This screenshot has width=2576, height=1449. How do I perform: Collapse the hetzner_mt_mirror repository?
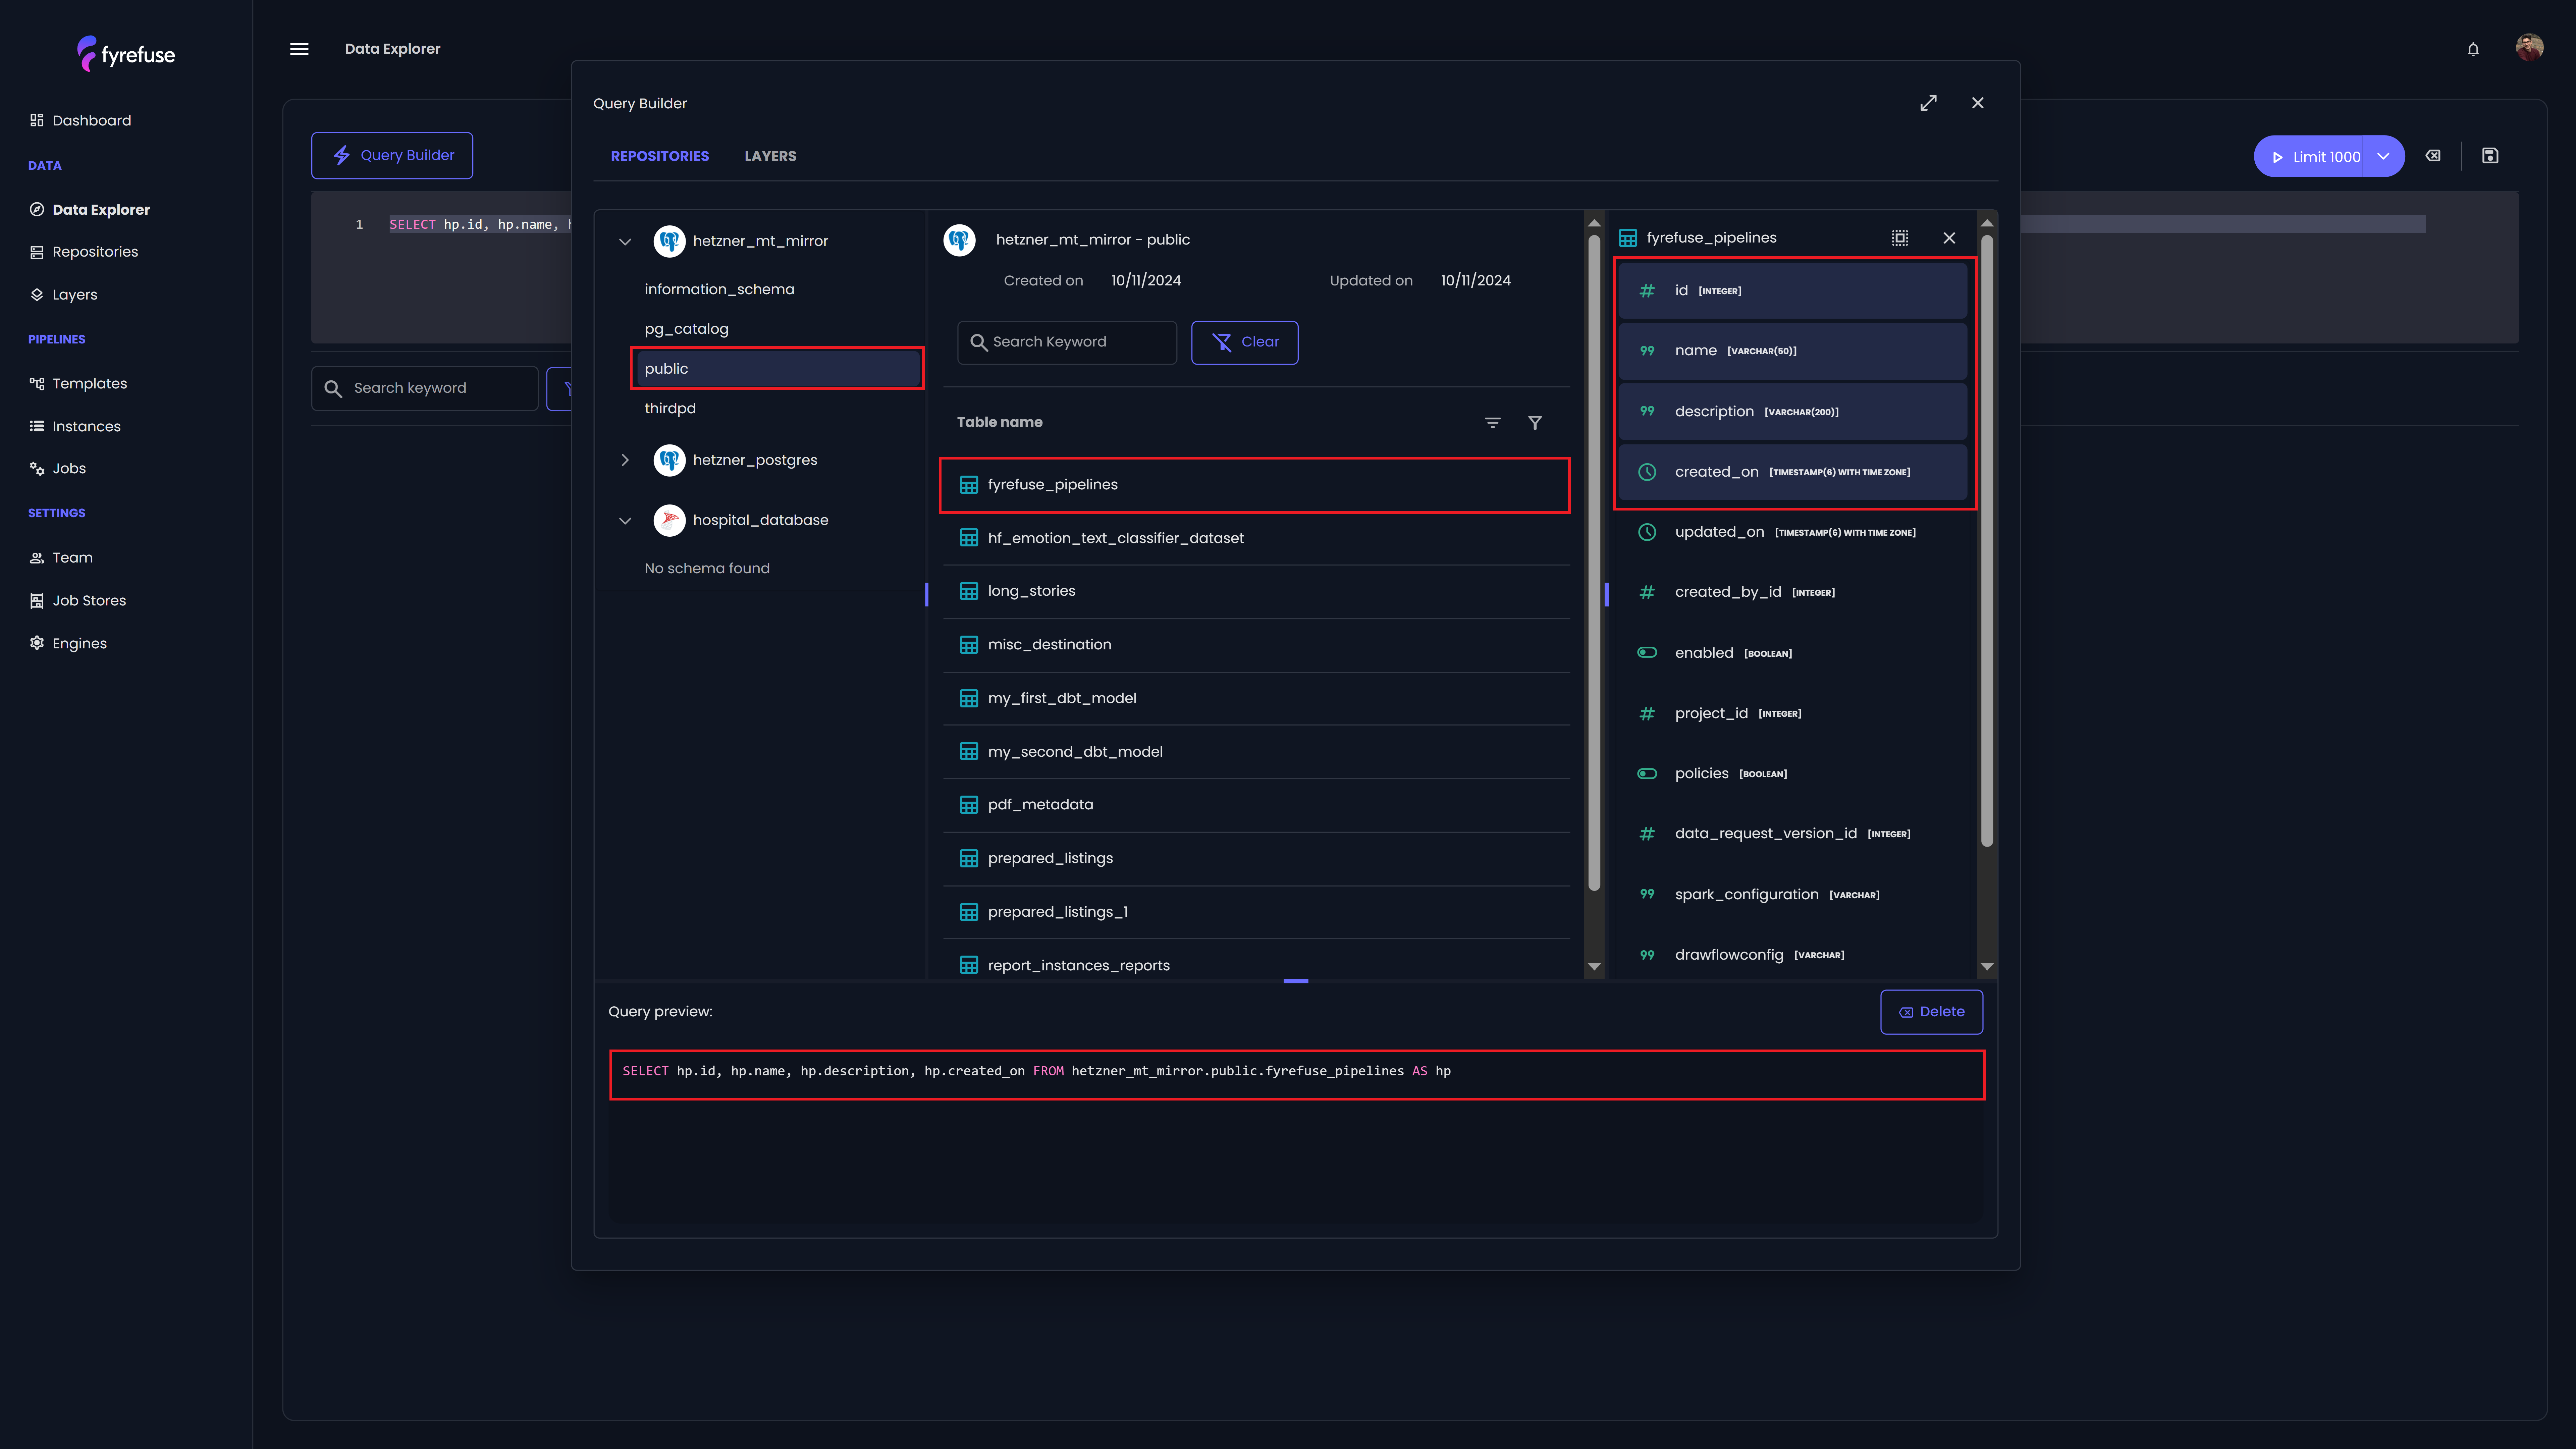[x=625, y=242]
